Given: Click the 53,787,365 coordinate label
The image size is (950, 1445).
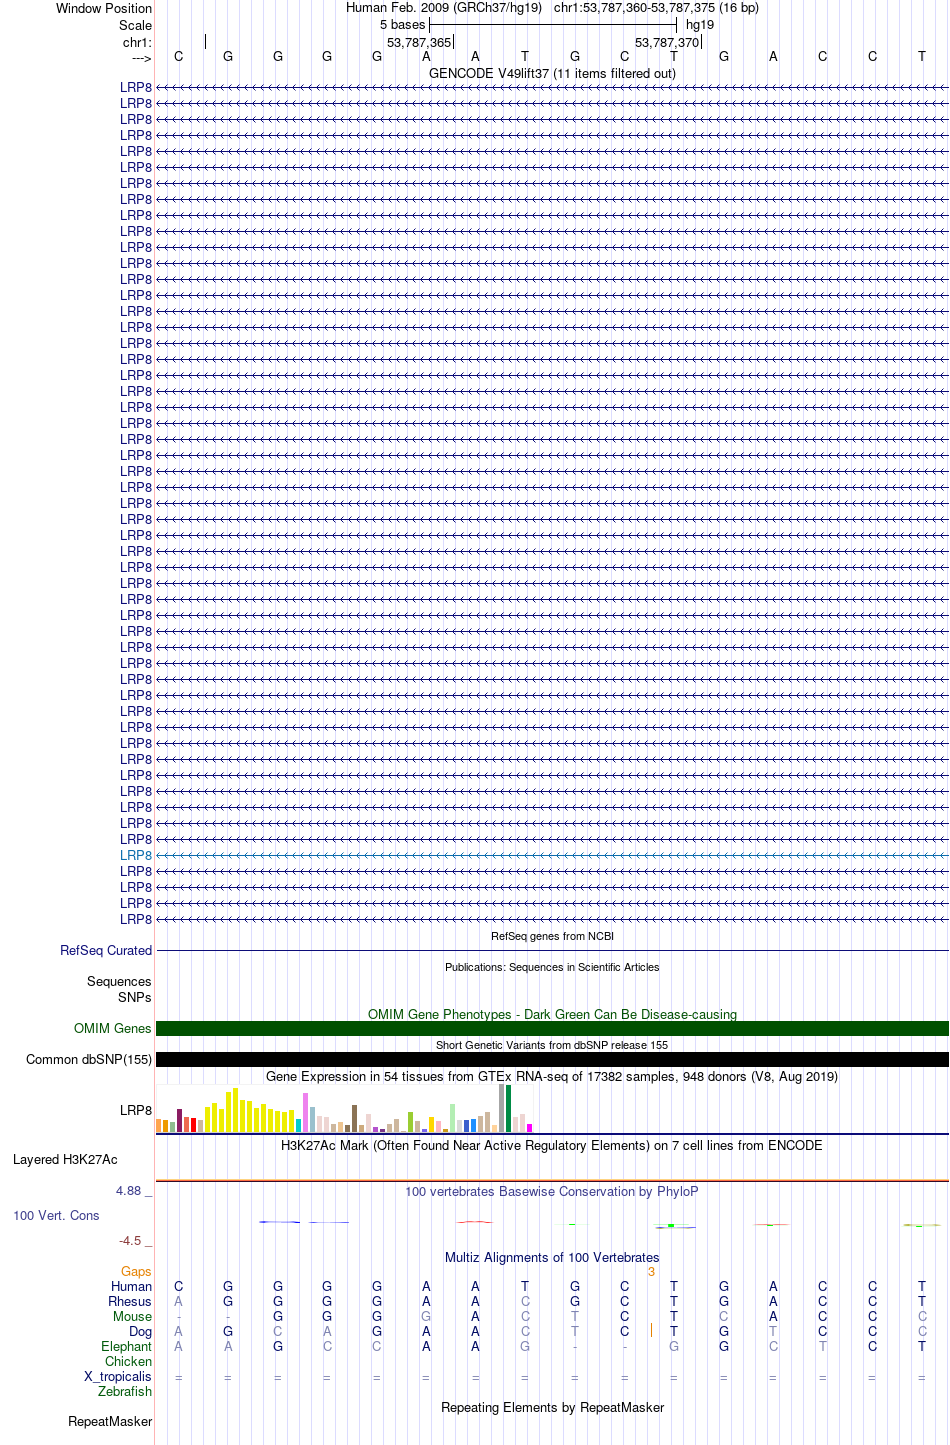Looking at the screenshot, I should pyautogui.click(x=419, y=42).
